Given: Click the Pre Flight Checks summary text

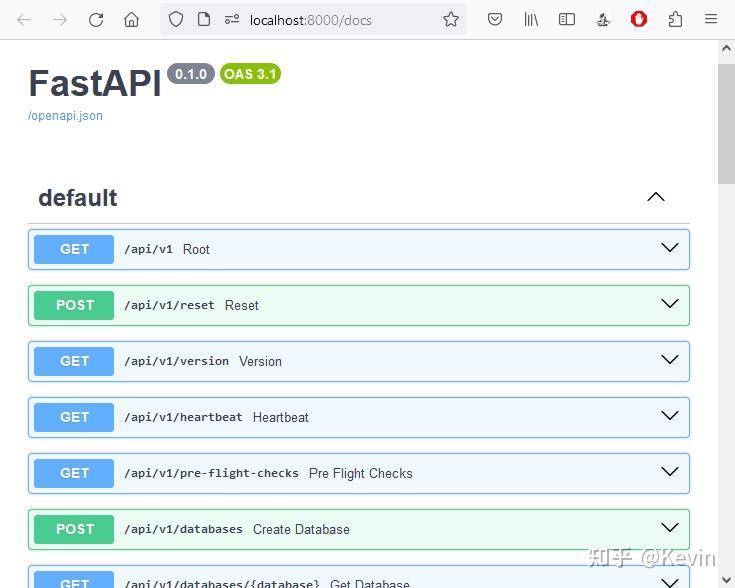Looking at the screenshot, I should (x=360, y=474).
